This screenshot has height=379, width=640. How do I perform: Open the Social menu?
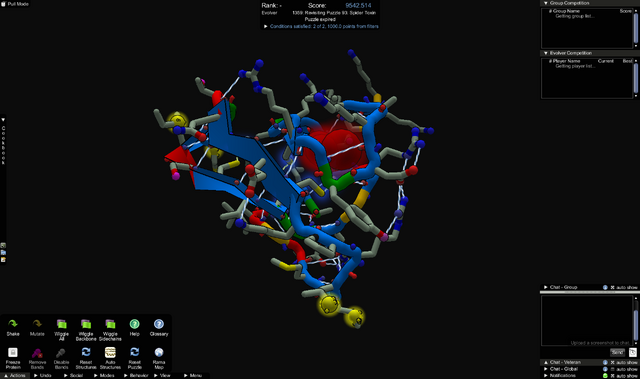pos(73,375)
